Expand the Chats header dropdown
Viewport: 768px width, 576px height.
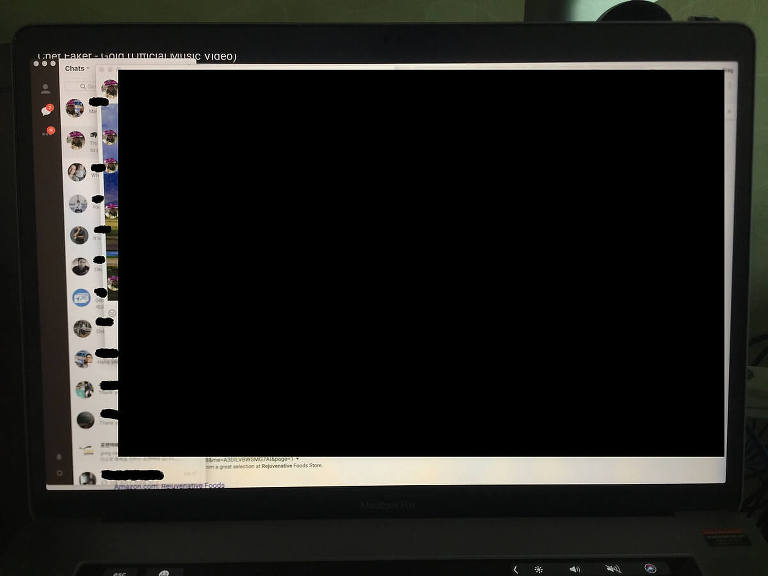click(77, 69)
